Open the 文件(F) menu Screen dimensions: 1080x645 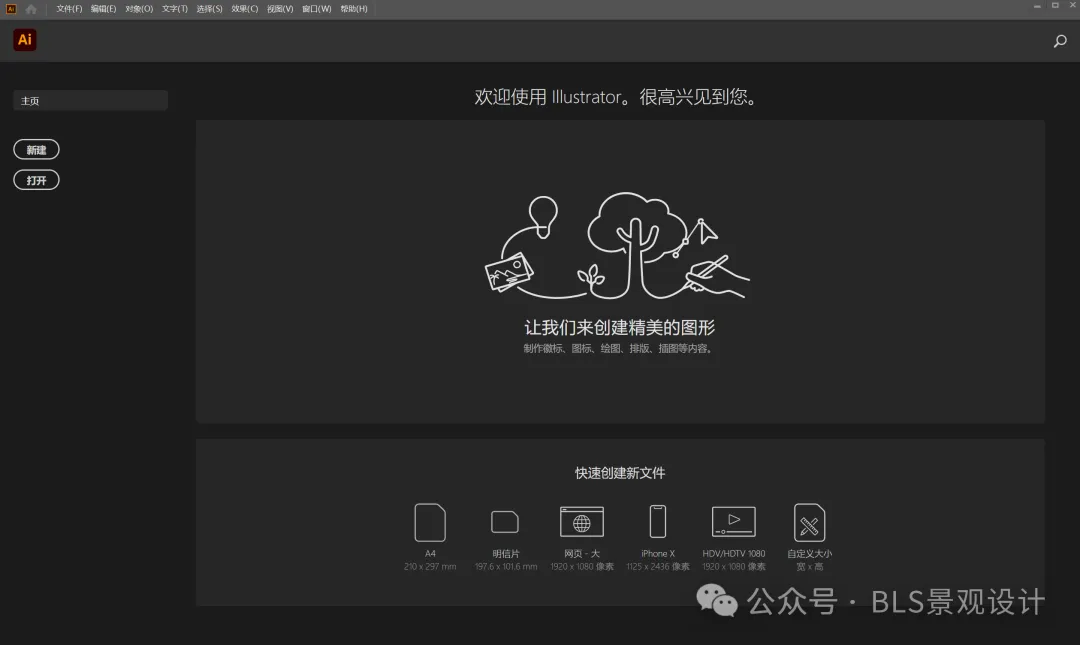(69, 9)
